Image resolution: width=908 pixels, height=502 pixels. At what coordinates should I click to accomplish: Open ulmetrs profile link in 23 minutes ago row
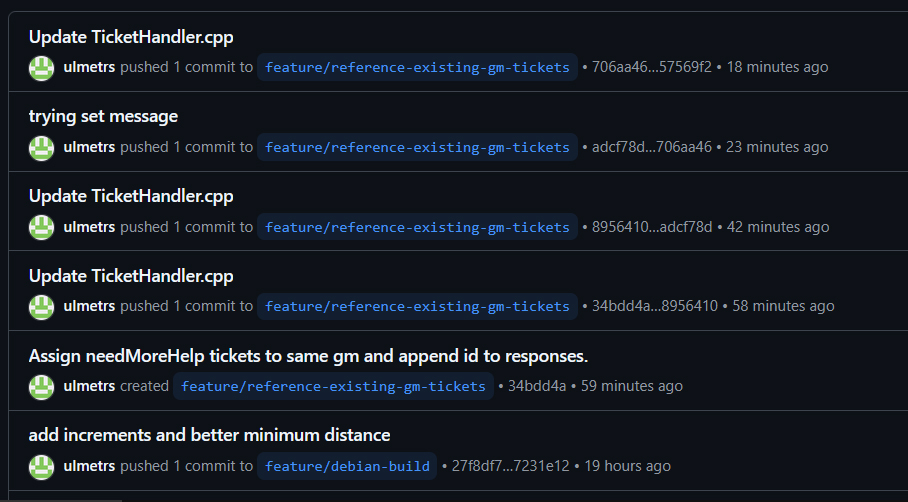[89, 147]
